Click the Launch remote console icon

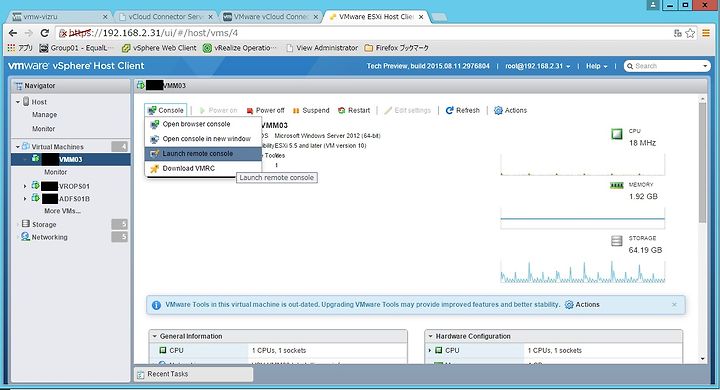[x=155, y=154]
